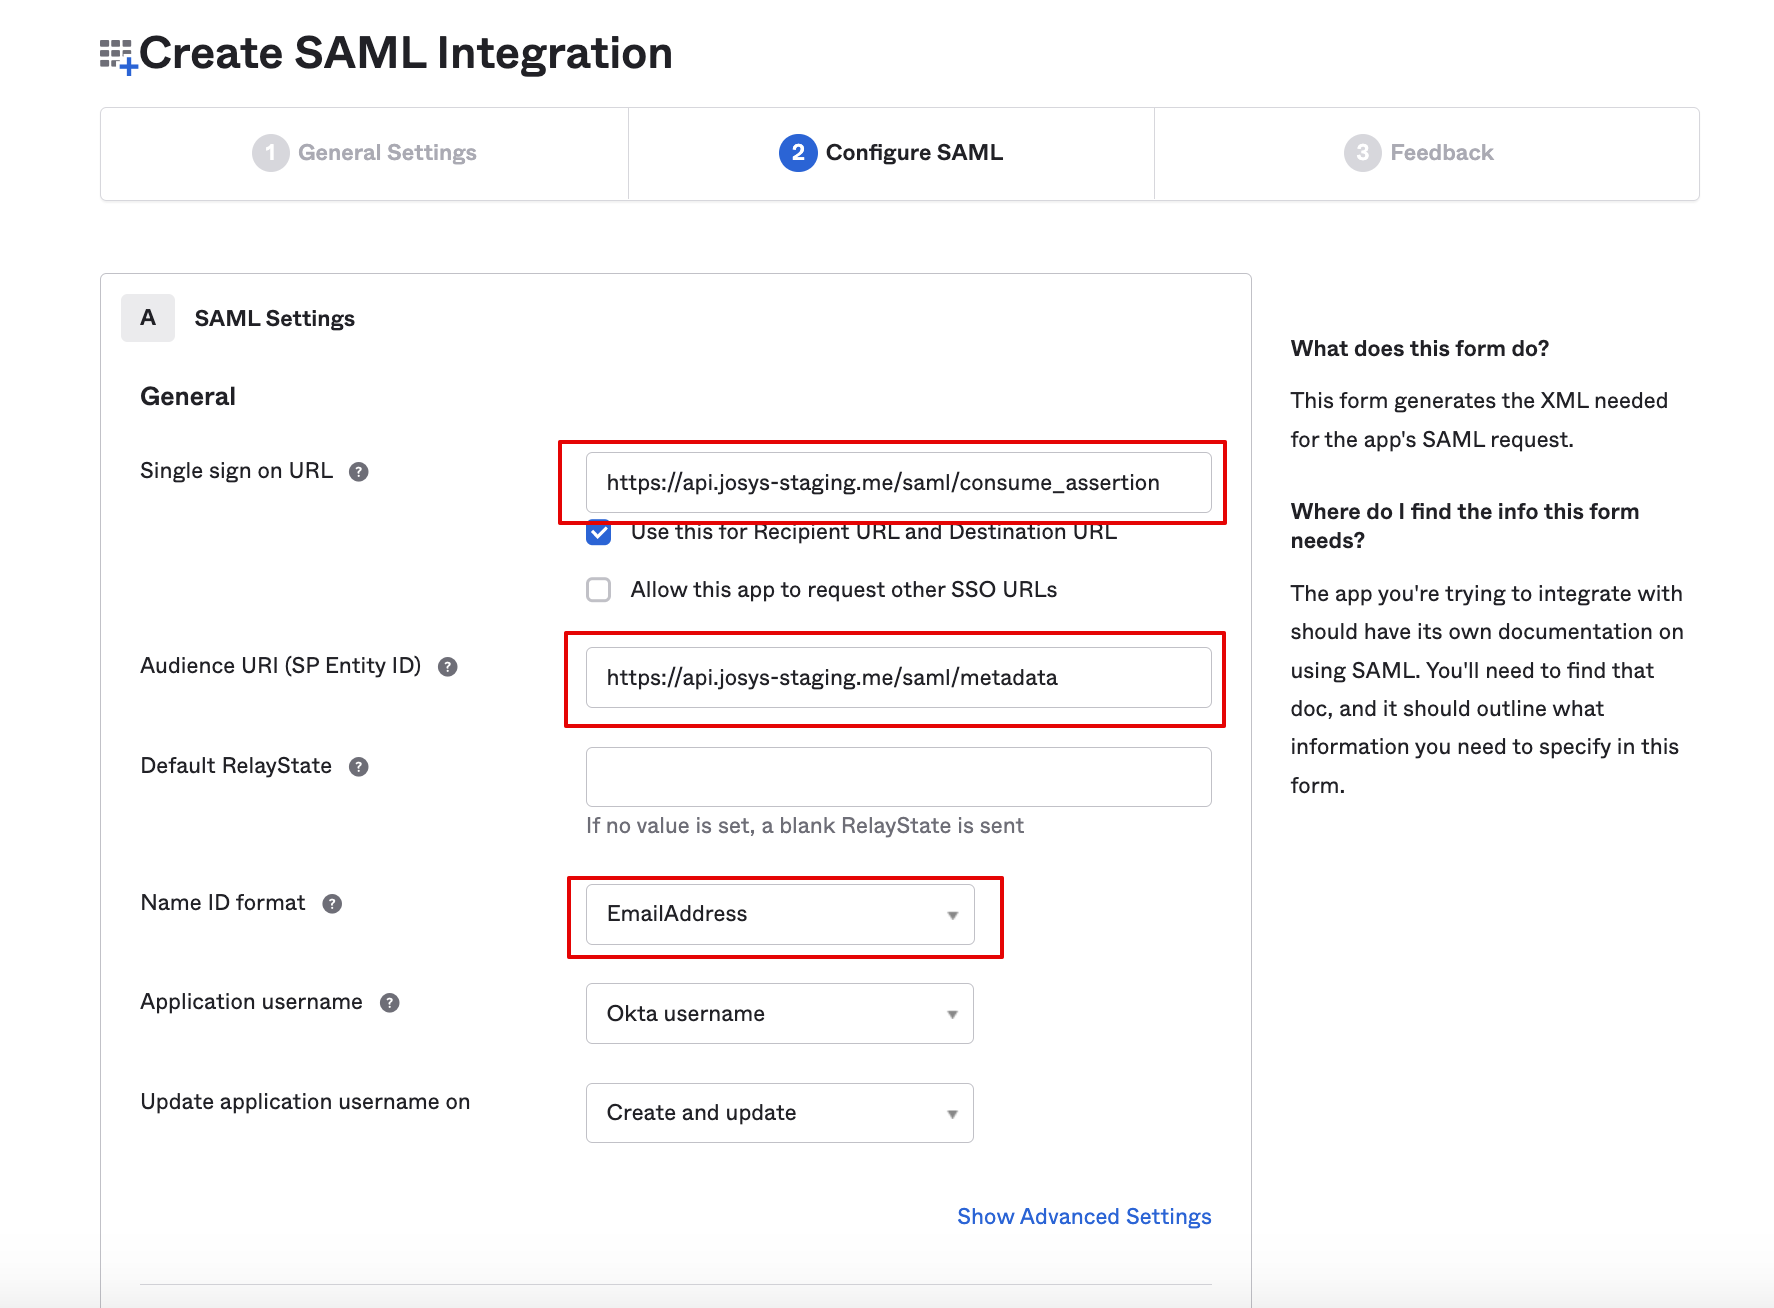
Task: Uncheck Use this for Recipient URL checkbox
Action: click(599, 532)
